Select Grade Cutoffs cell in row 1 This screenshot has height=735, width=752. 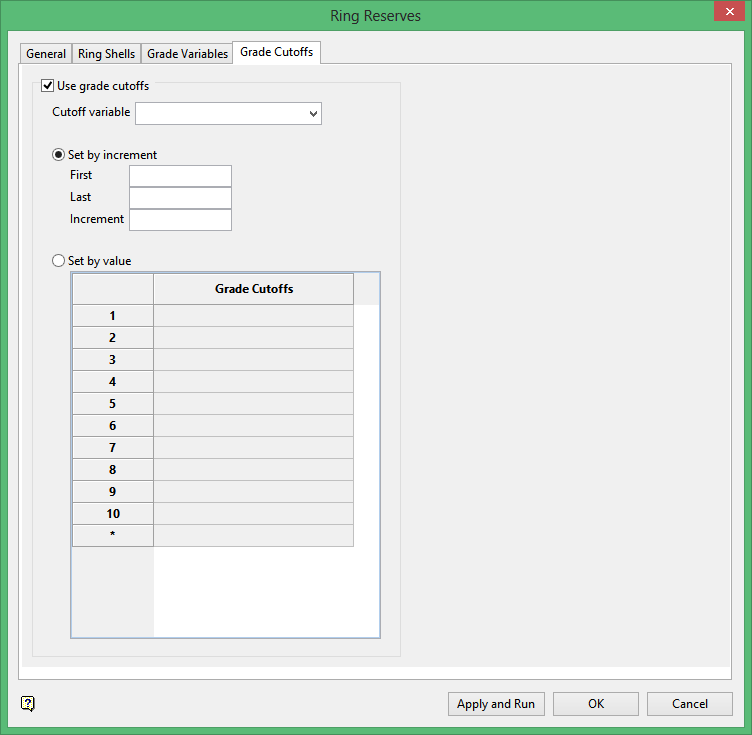tap(253, 315)
